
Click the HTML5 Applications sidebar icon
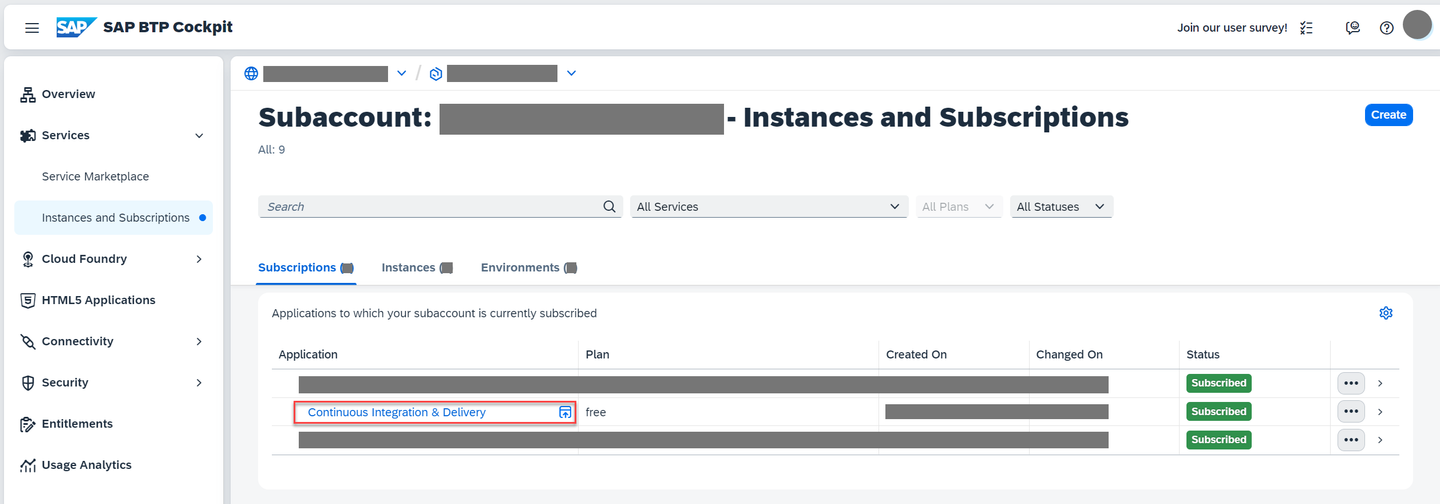[28, 300]
